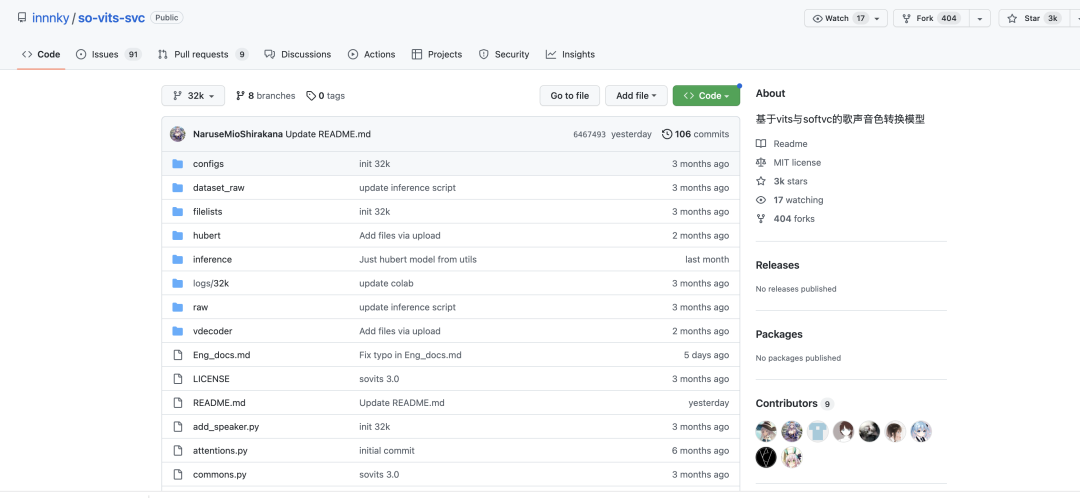Viewport: 1080px width, 498px height.
Task: Click the README.md file icon
Action: tap(178, 403)
